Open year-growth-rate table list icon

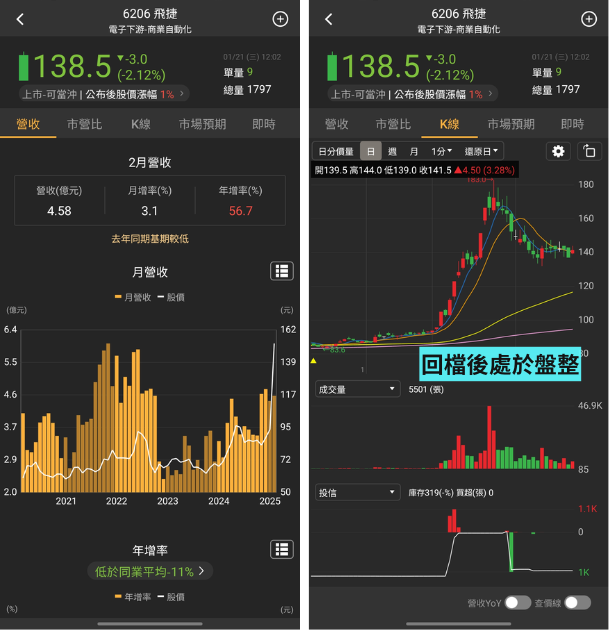(282, 549)
